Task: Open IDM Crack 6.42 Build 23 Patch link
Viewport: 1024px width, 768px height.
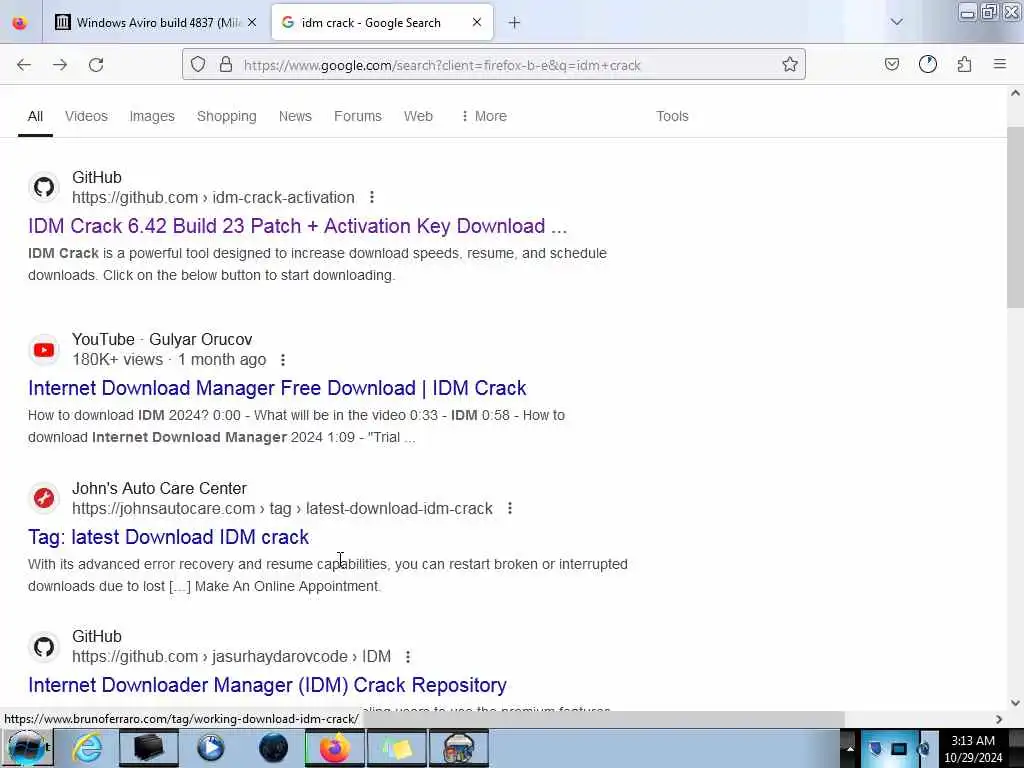Action: (x=297, y=226)
